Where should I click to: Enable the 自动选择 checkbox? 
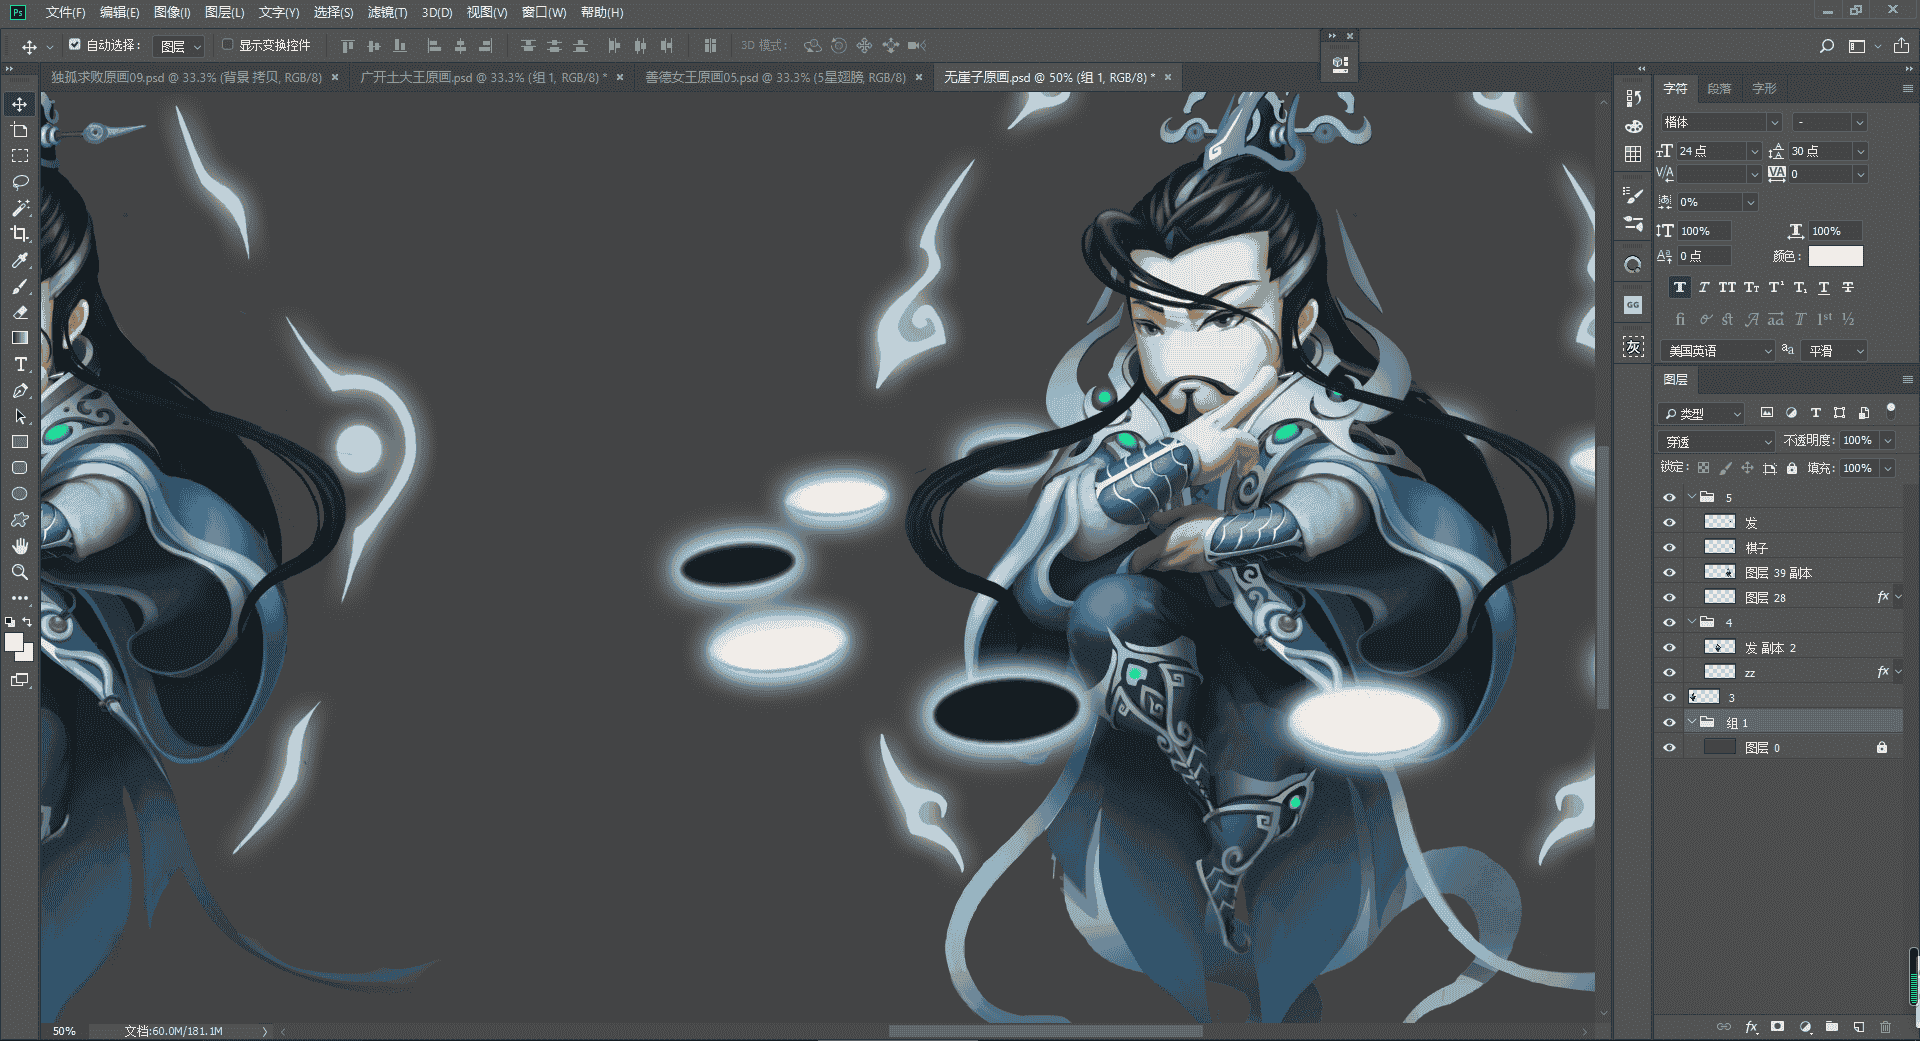point(75,45)
